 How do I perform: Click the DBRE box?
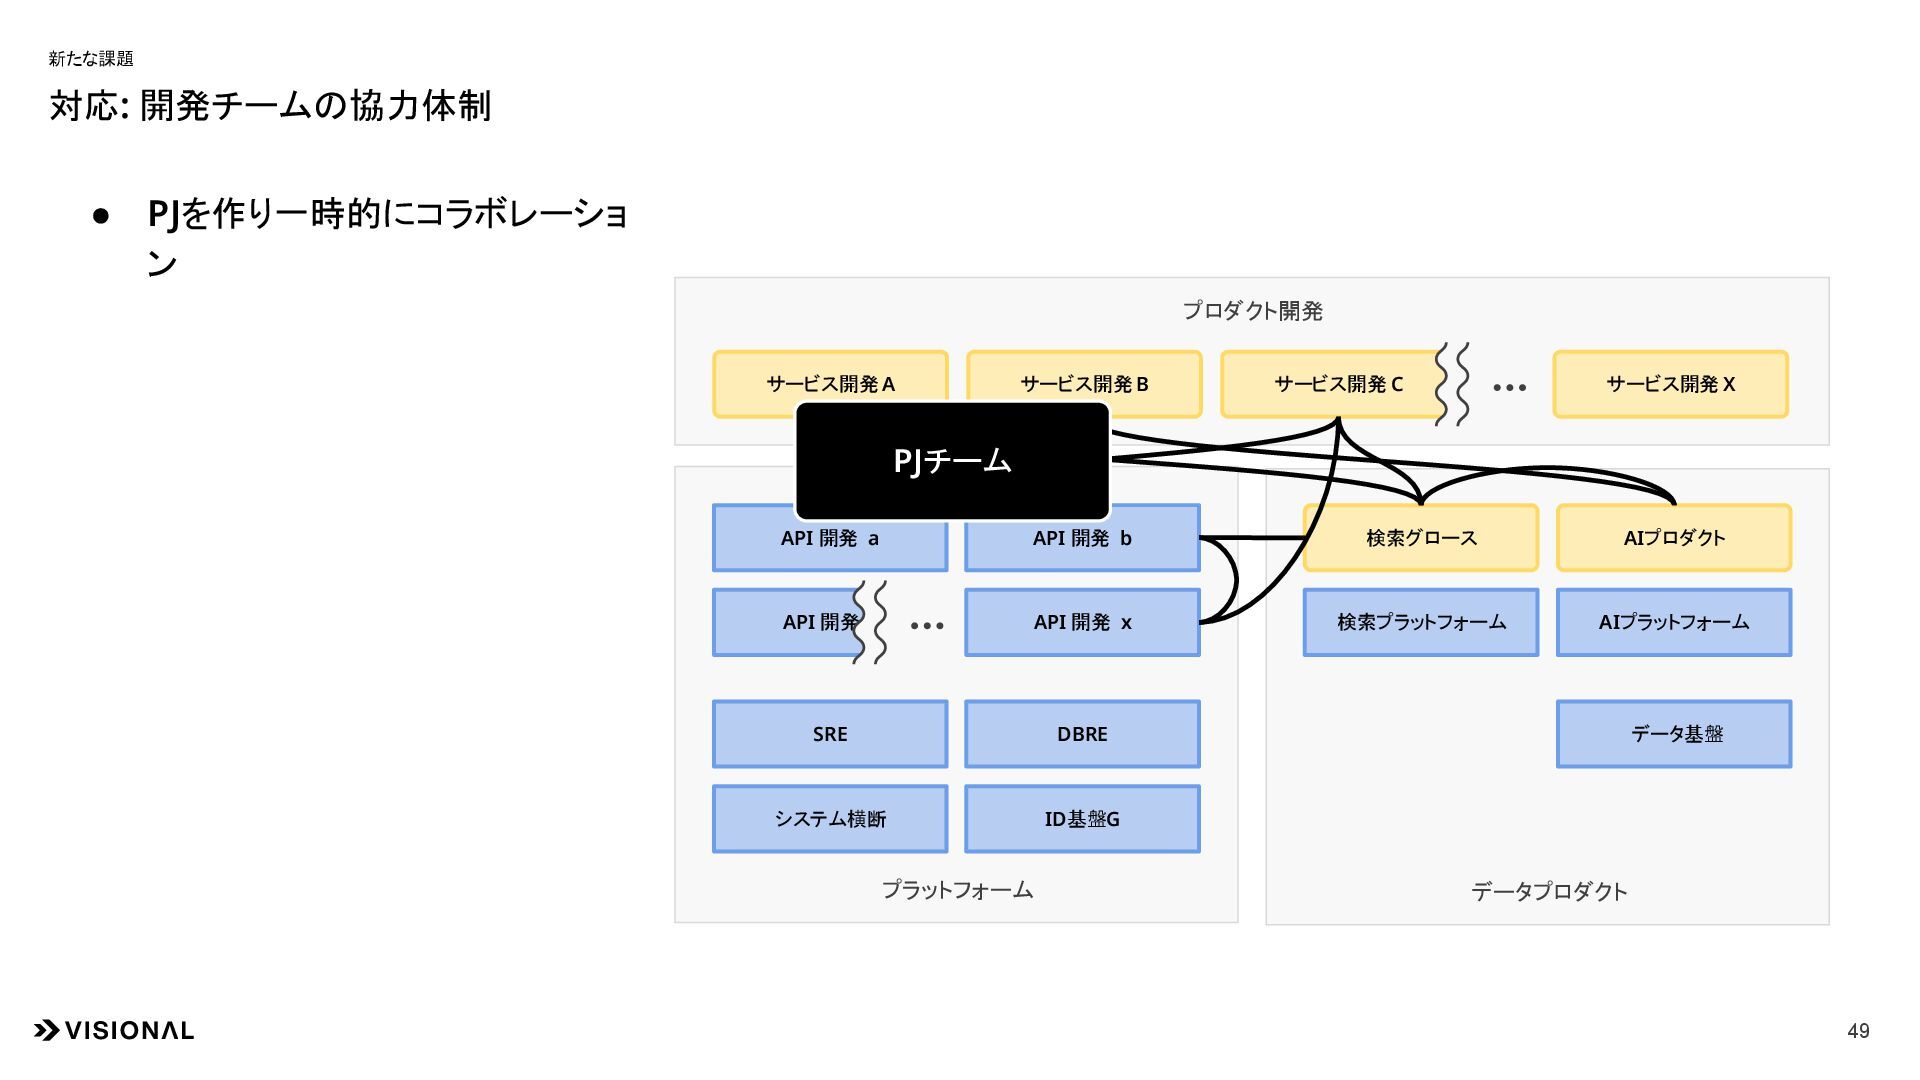[1082, 734]
